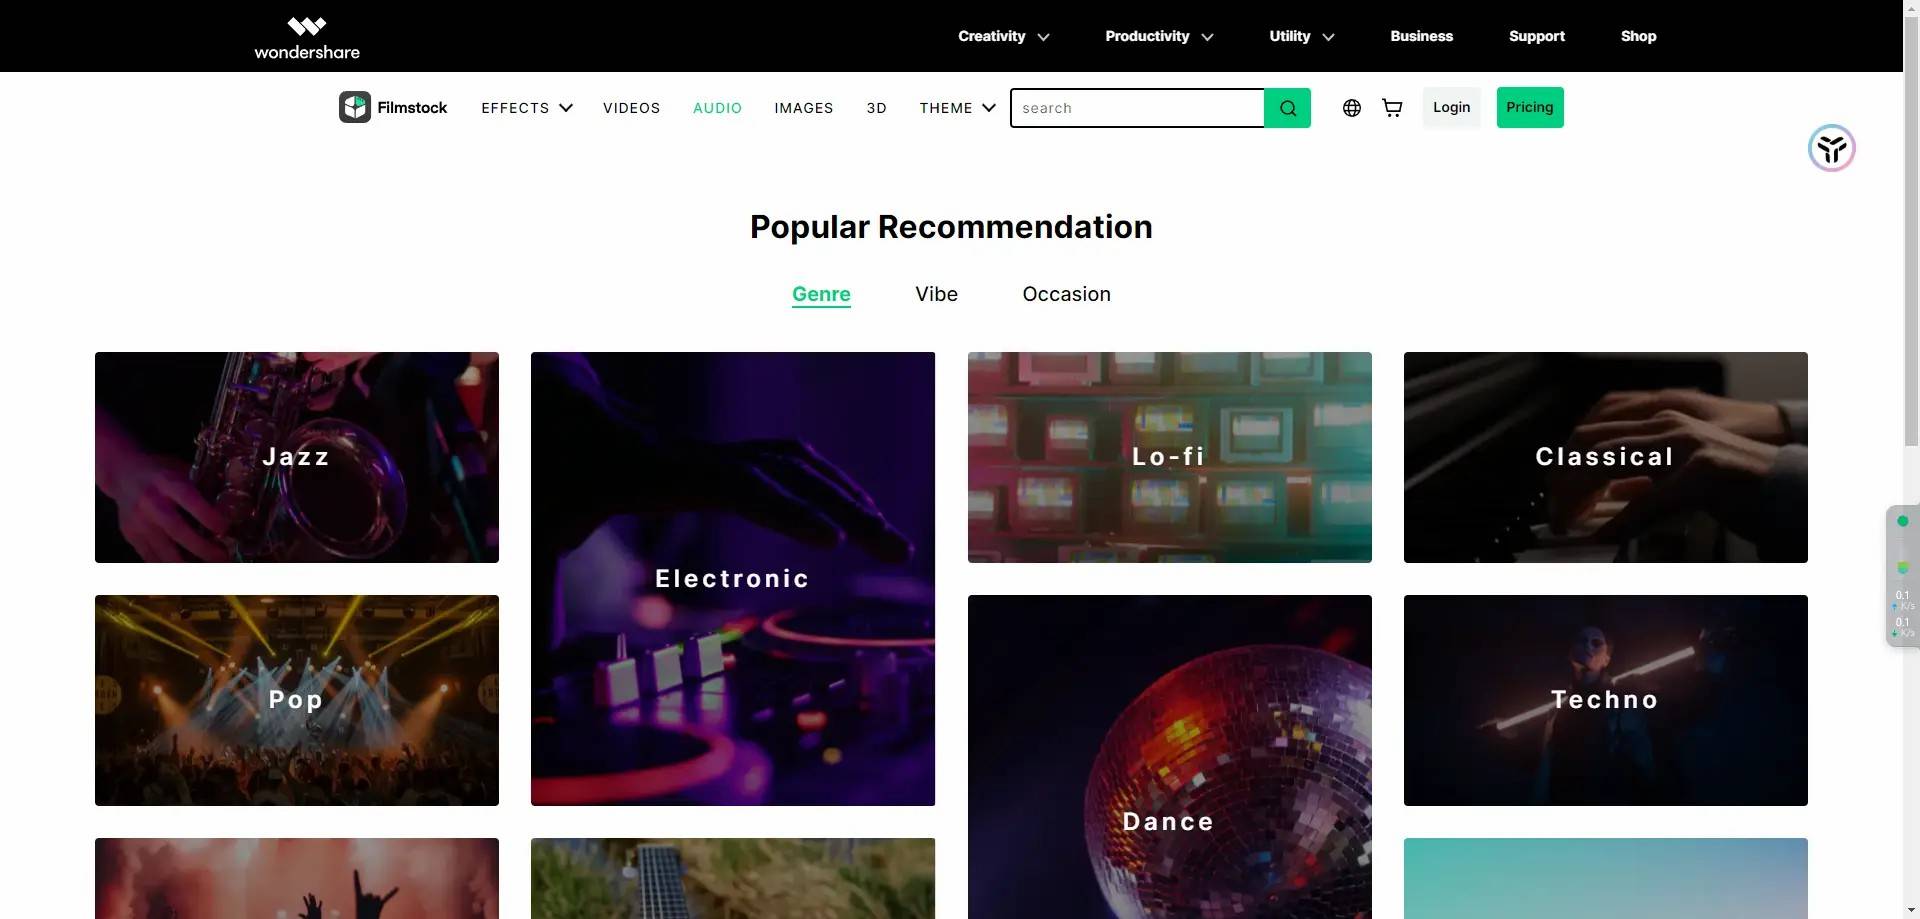Open the Effects submenu
Screen dimensions: 1920x919
click(526, 108)
